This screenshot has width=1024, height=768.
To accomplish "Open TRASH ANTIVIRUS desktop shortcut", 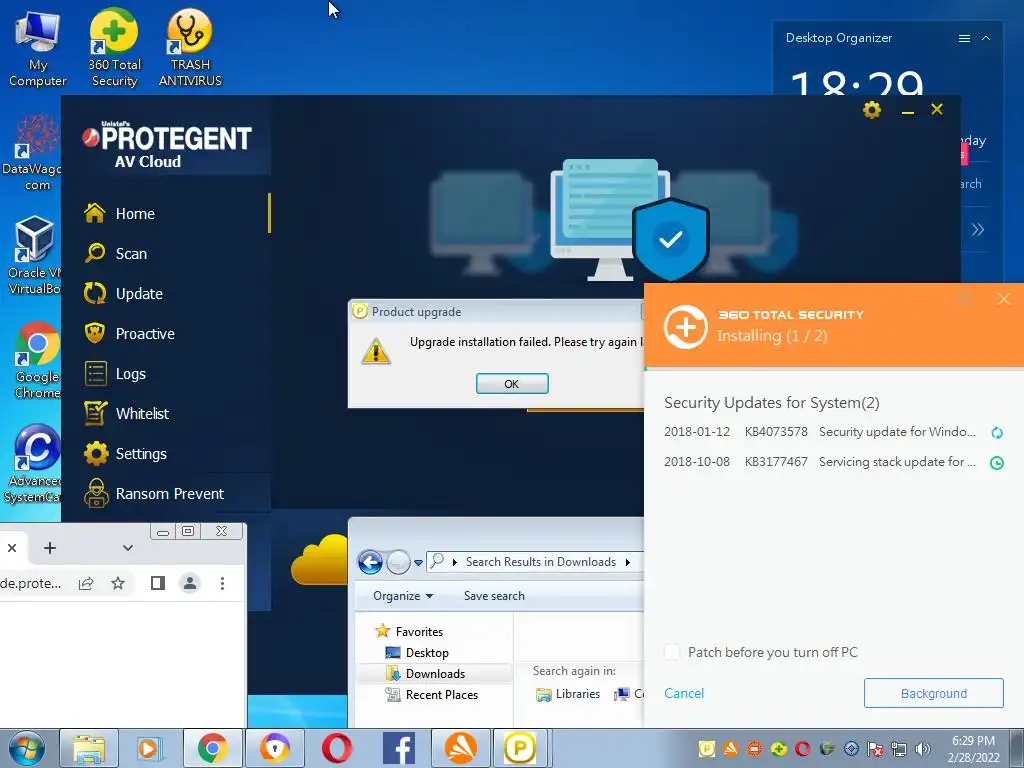I will pos(190,49).
